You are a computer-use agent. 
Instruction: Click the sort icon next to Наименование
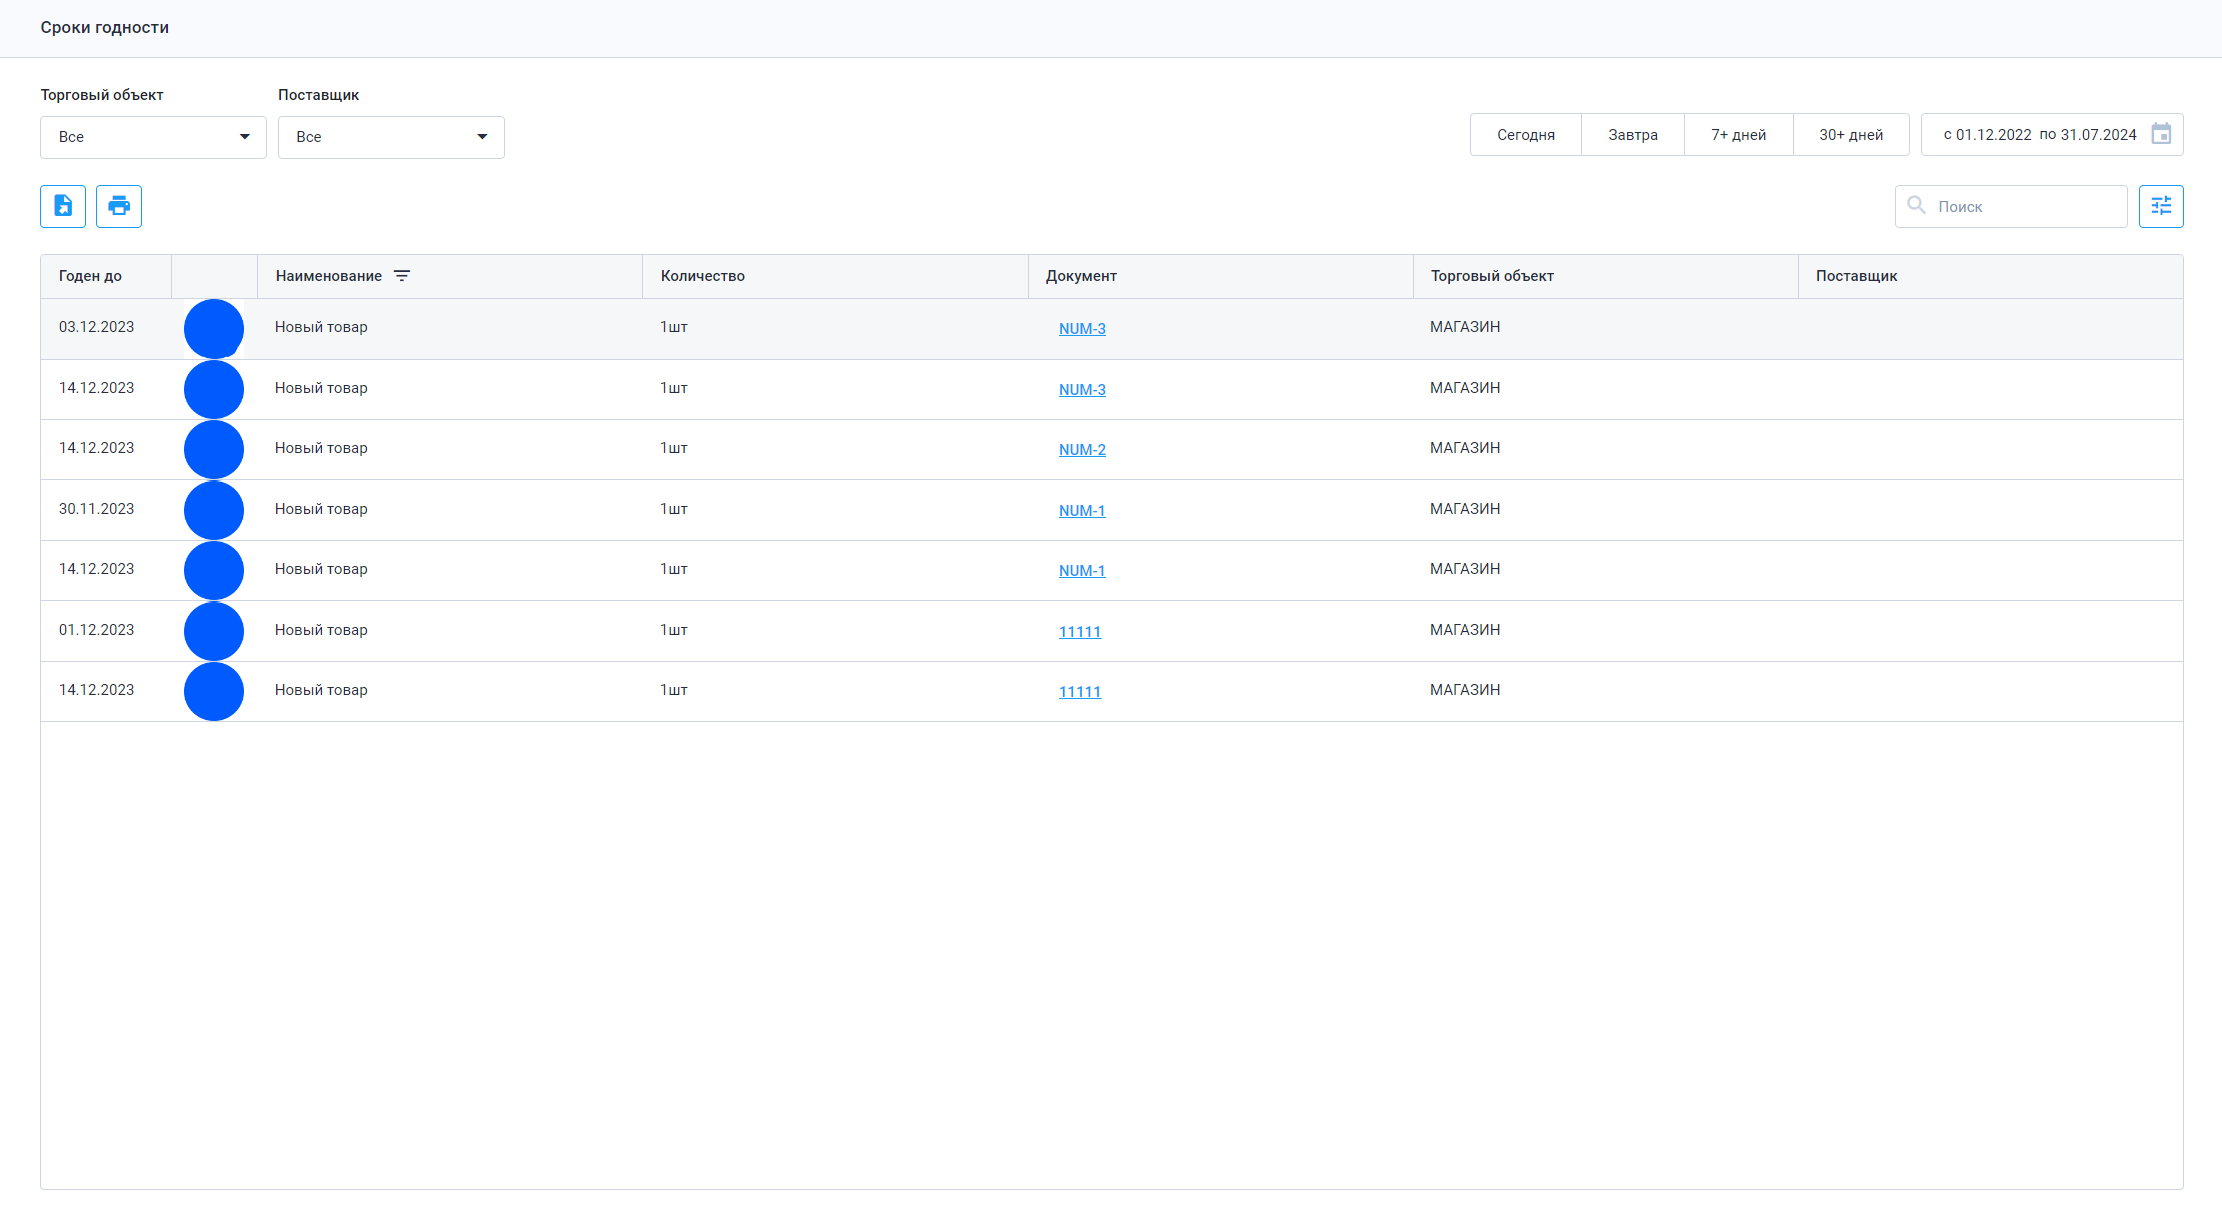[x=402, y=276]
